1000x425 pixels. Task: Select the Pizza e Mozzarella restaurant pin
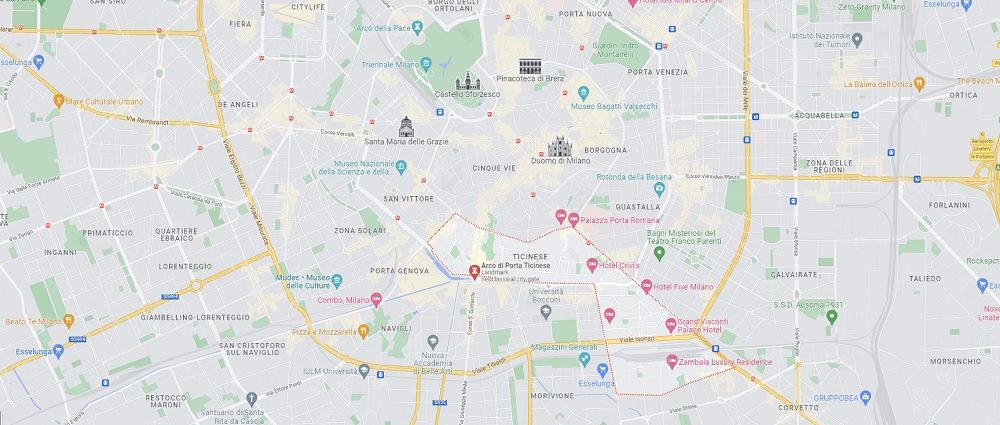point(364,331)
